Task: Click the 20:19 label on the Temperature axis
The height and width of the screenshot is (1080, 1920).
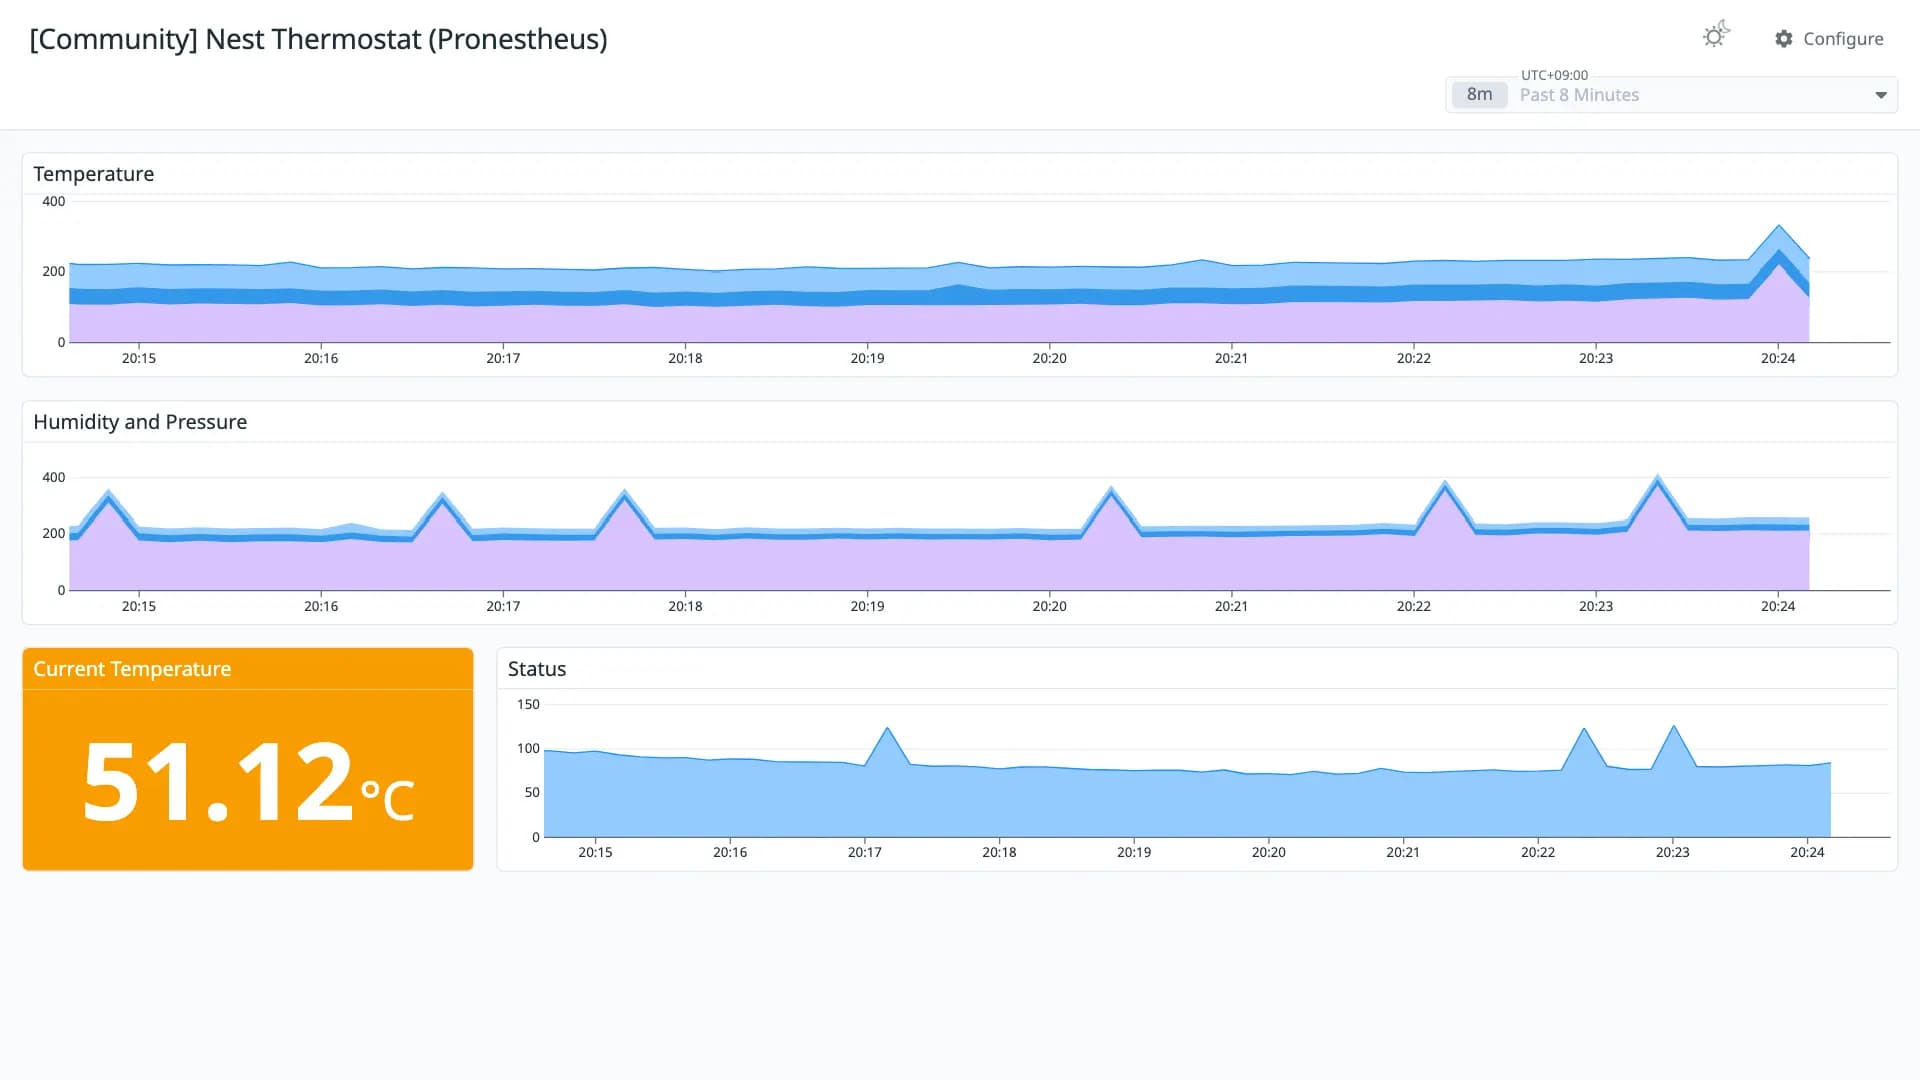Action: pos(867,358)
